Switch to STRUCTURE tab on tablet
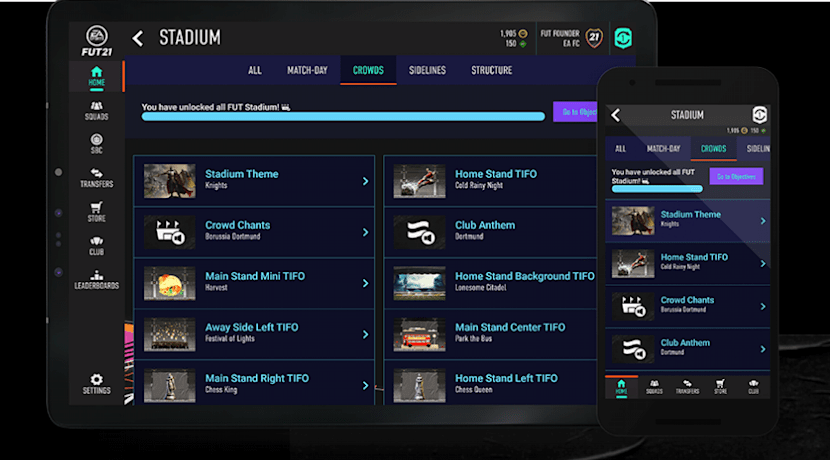 [x=492, y=70]
